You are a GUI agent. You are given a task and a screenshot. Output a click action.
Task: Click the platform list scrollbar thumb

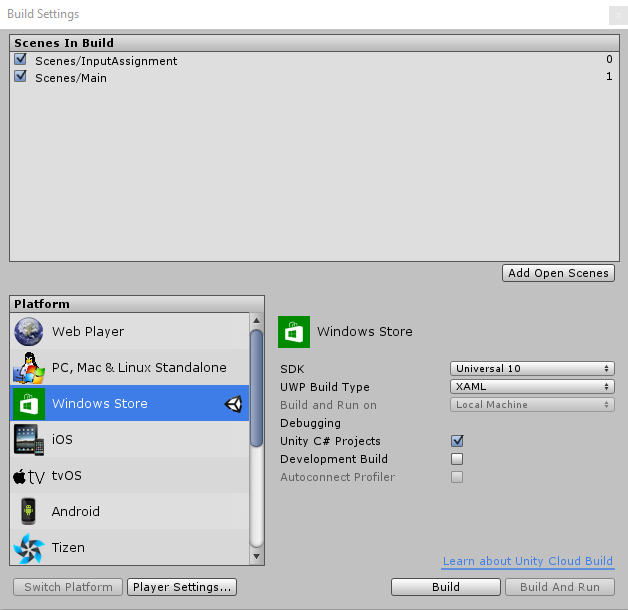(256, 388)
